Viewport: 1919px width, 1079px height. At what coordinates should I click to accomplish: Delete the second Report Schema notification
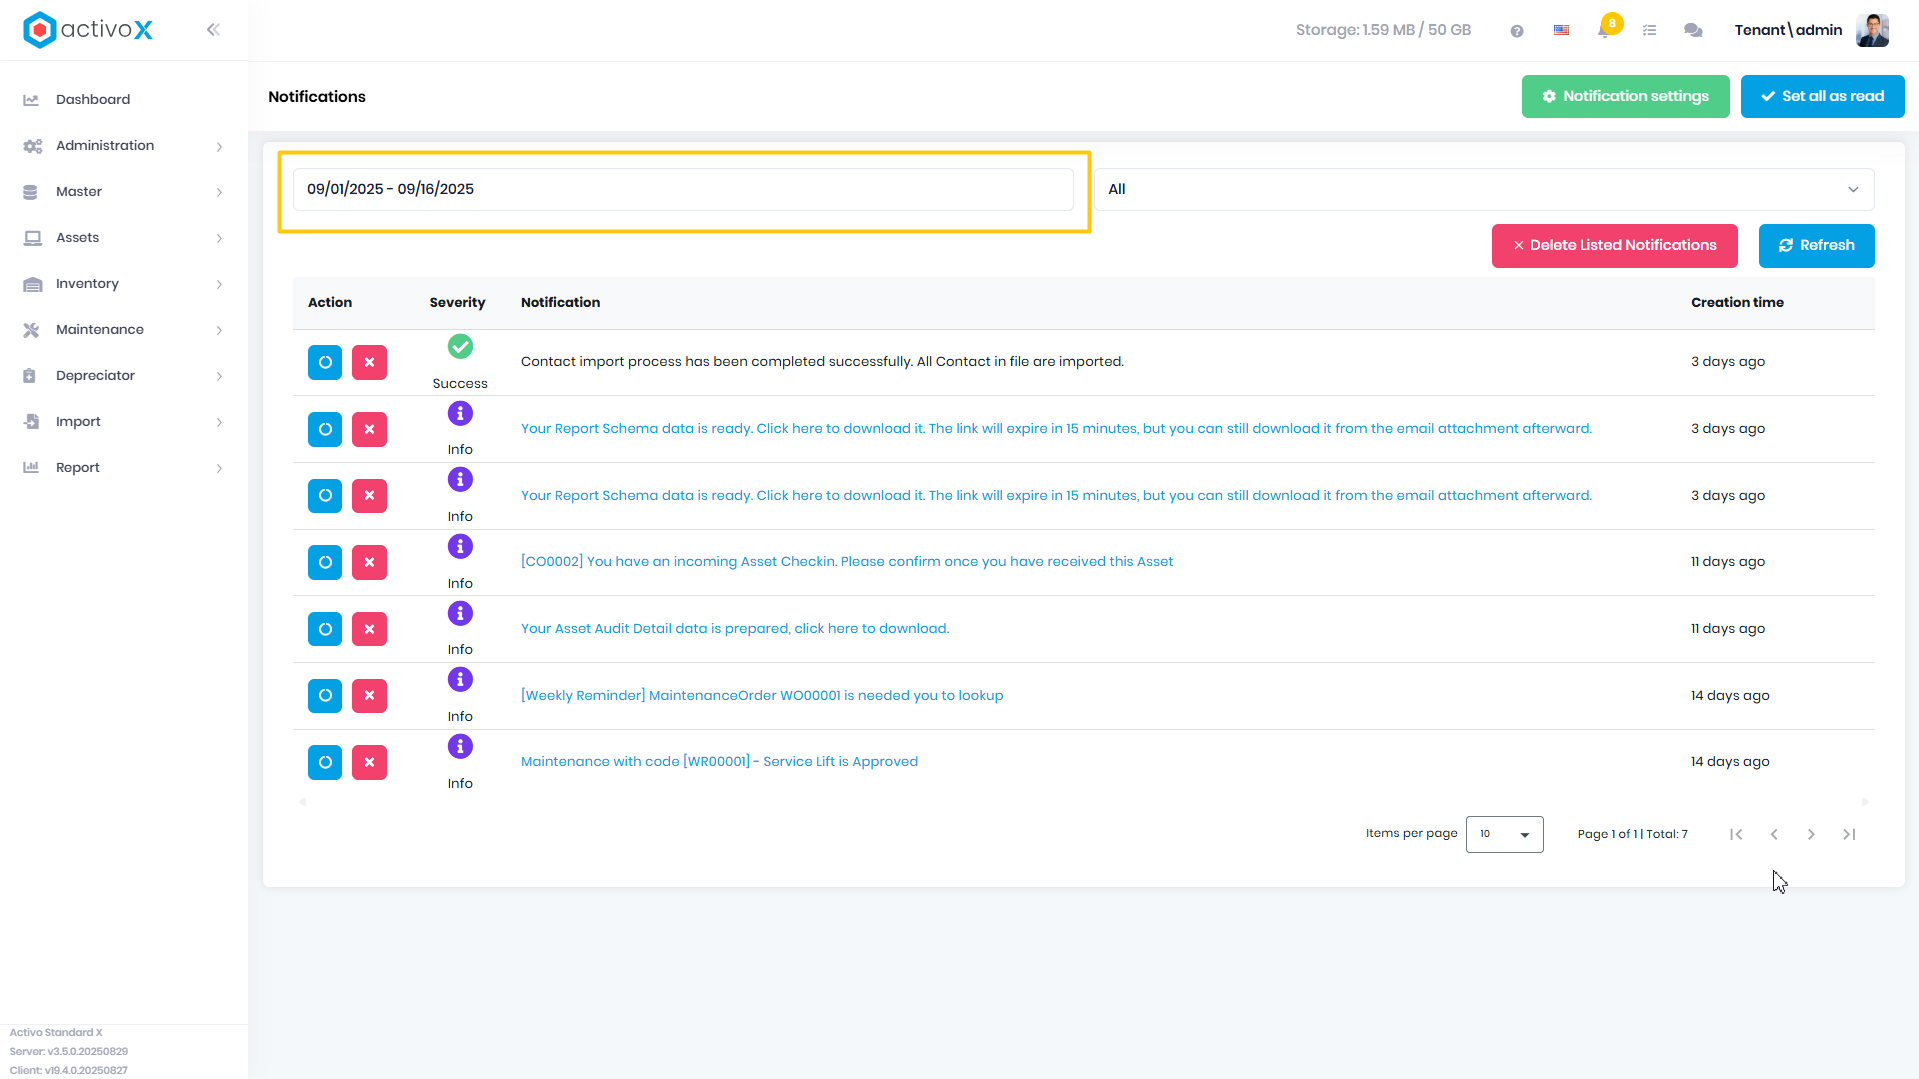tap(369, 495)
